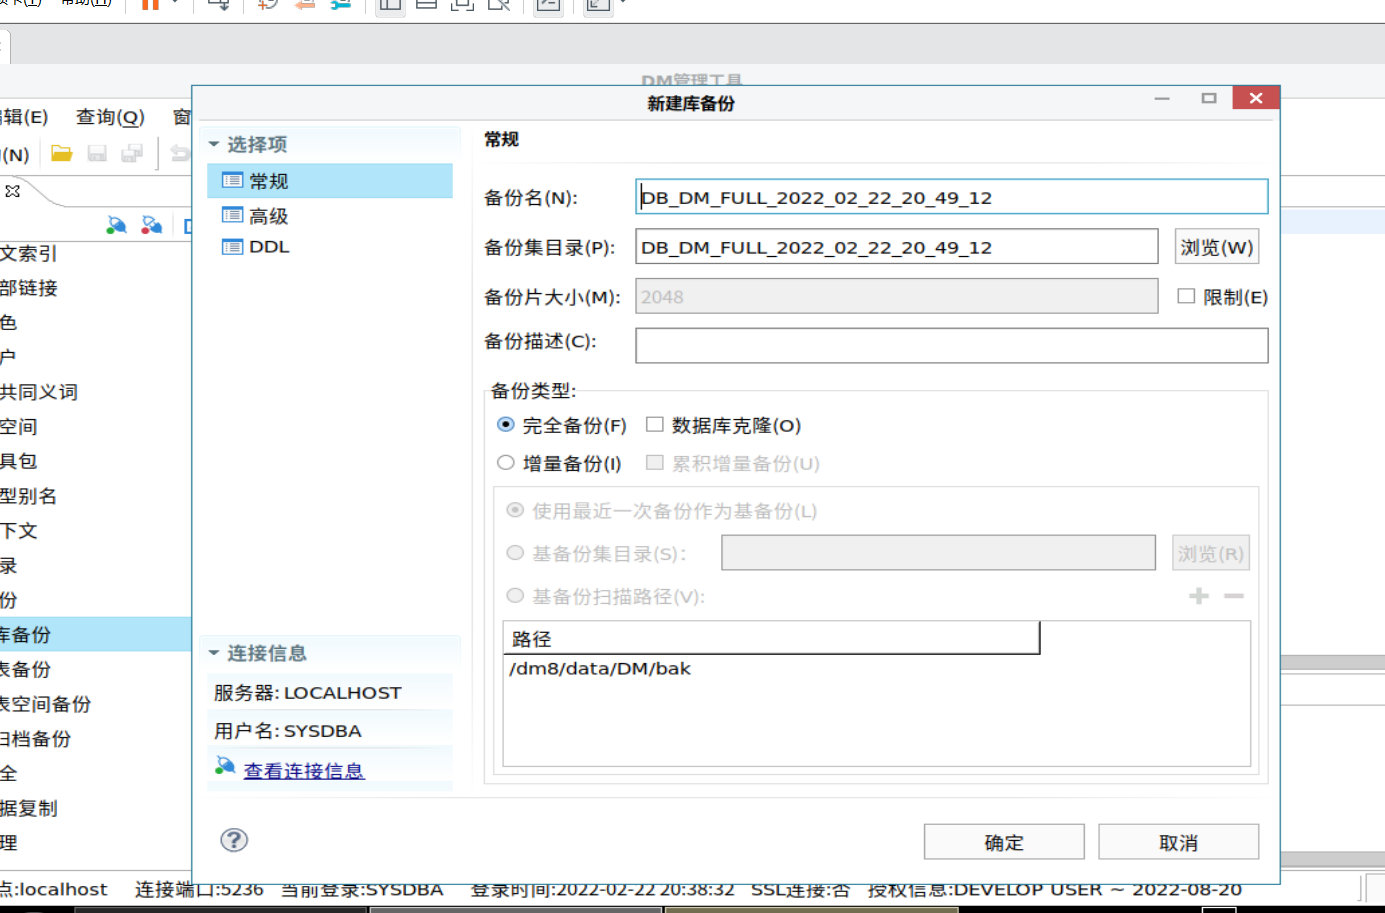Click the save-all icon in main toolbar

(132, 153)
